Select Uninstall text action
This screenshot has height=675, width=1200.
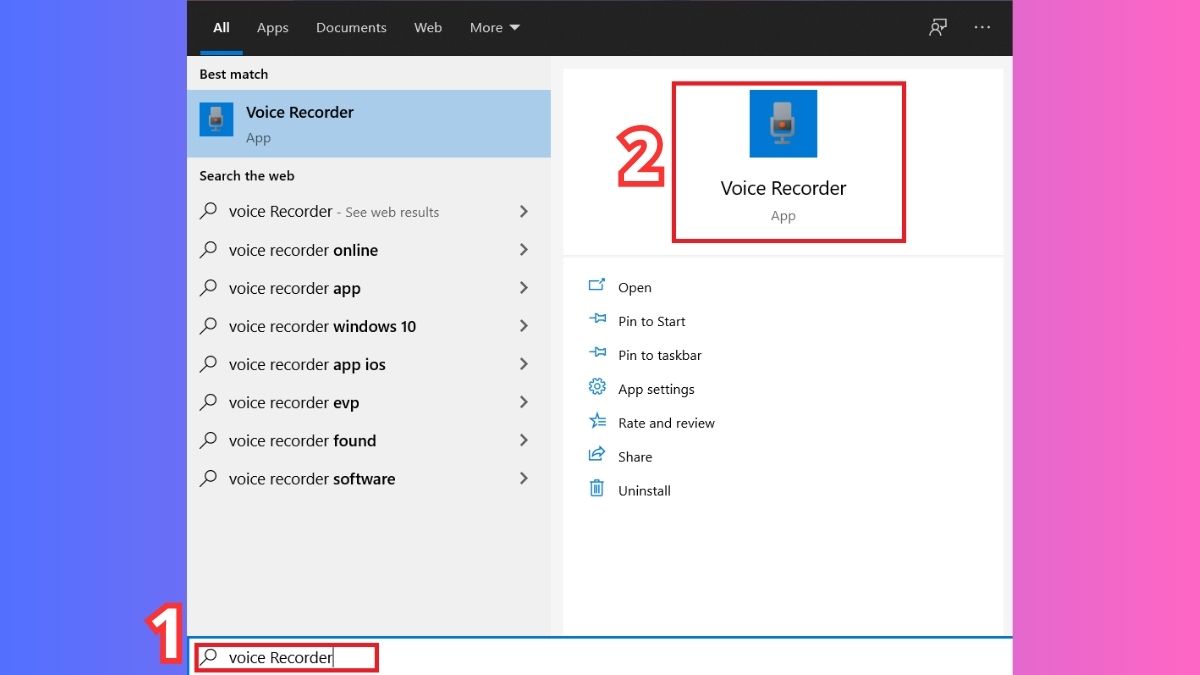point(644,491)
